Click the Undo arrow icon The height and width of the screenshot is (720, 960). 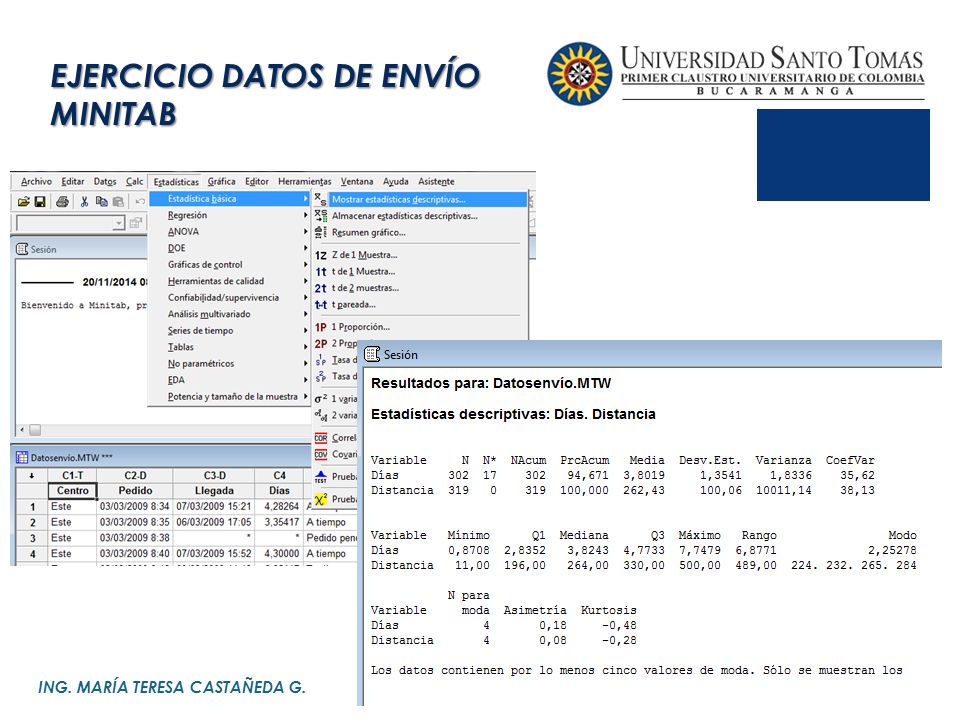[140, 201]
